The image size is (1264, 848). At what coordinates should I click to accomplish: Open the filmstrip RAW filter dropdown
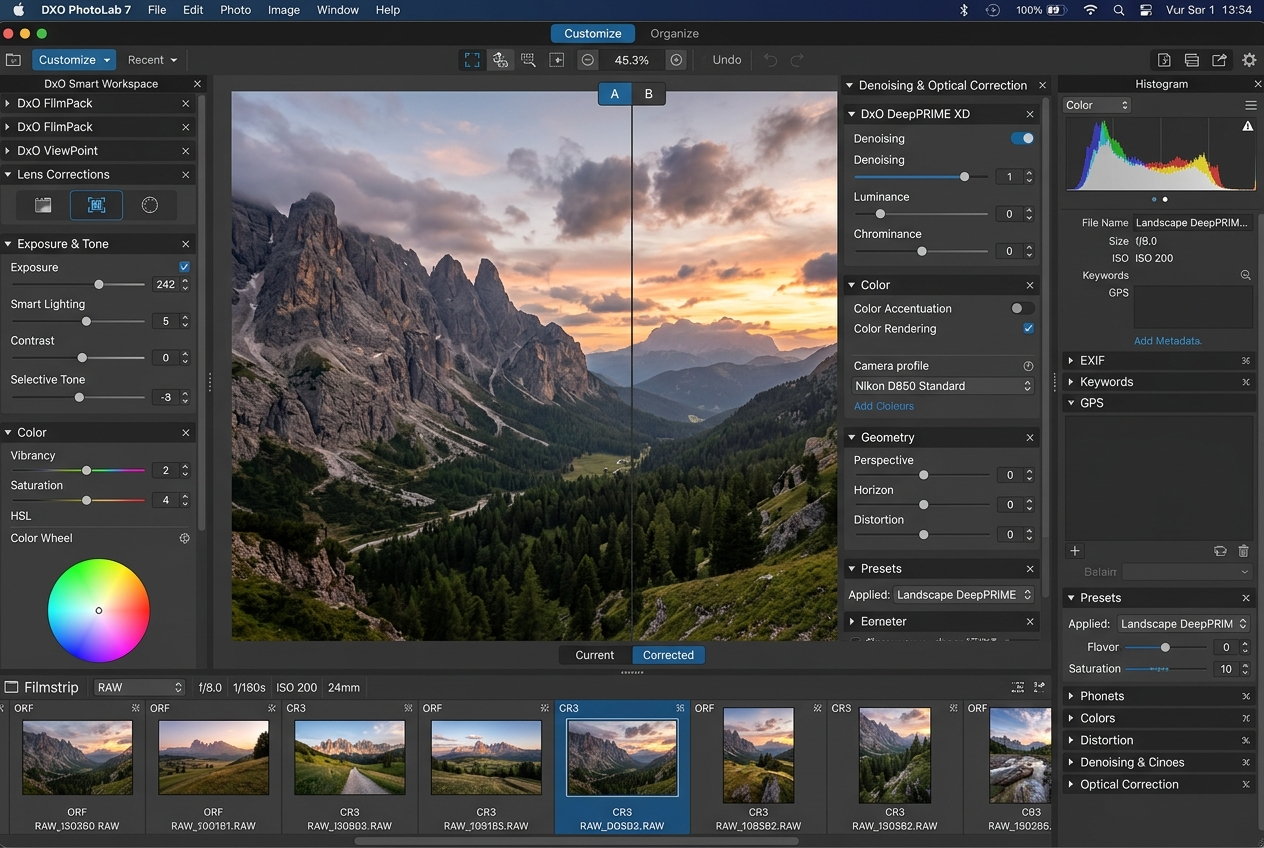139,687
